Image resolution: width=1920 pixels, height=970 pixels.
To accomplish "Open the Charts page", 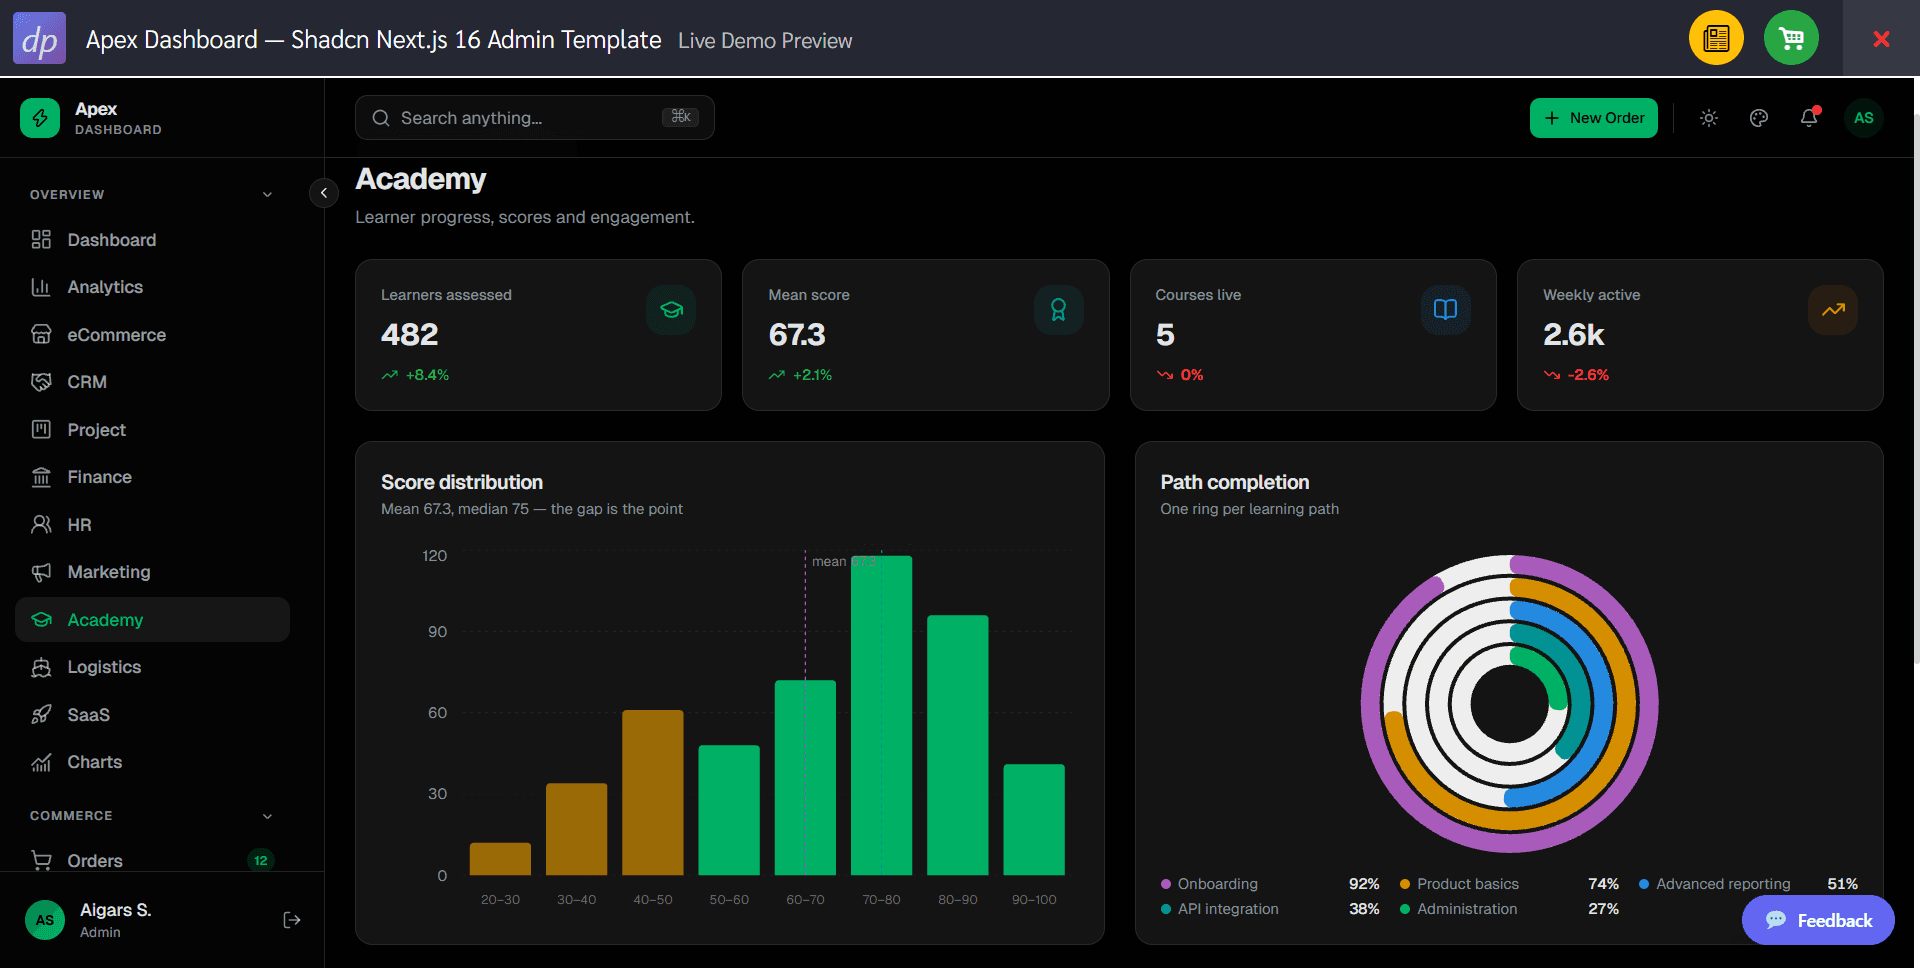I will 152,762.
